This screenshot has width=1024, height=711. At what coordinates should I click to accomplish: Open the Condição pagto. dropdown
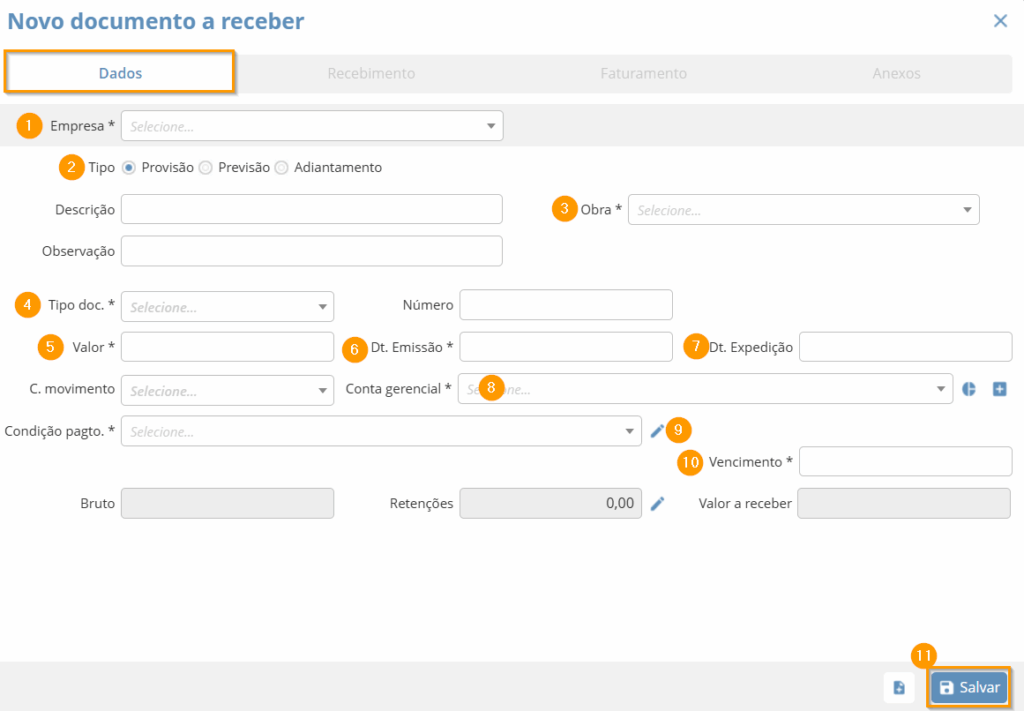click(380, 431)
